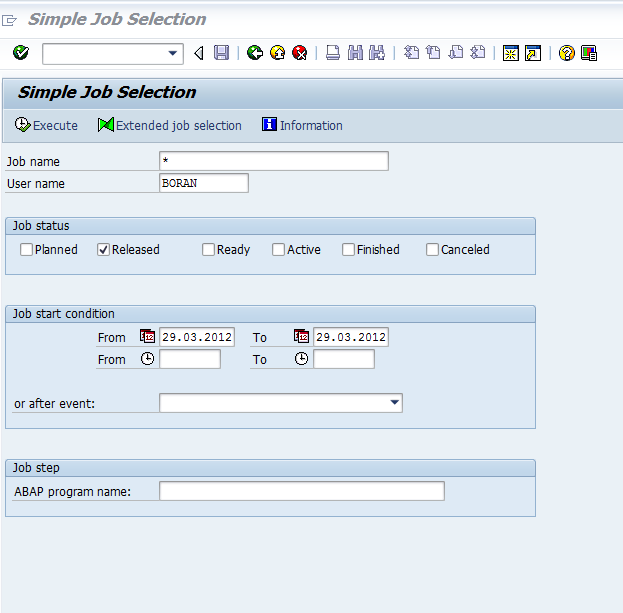Enable the Ready checkbox
Image resolution: width=623 pixels, height=613 pixels.
208,249
